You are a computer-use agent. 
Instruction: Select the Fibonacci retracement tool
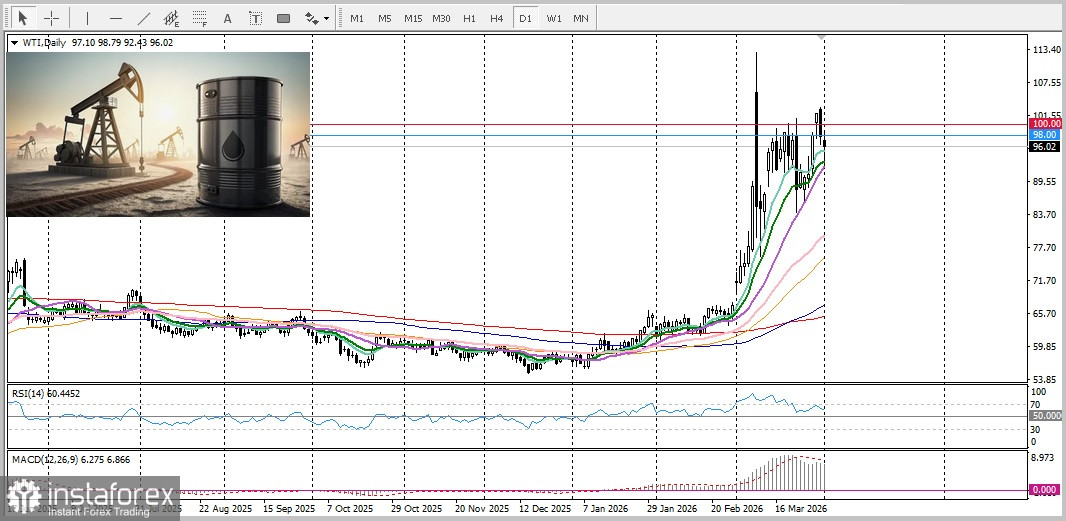click(x=200, y=18)
